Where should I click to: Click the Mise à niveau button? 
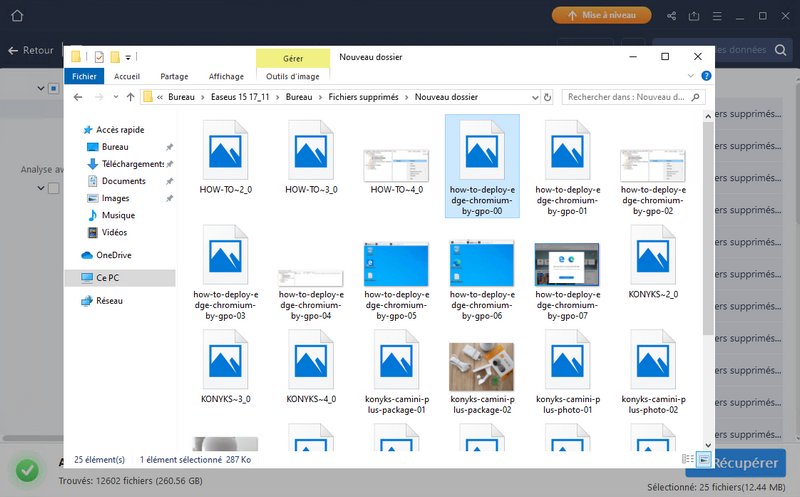[x=602, y=15]
